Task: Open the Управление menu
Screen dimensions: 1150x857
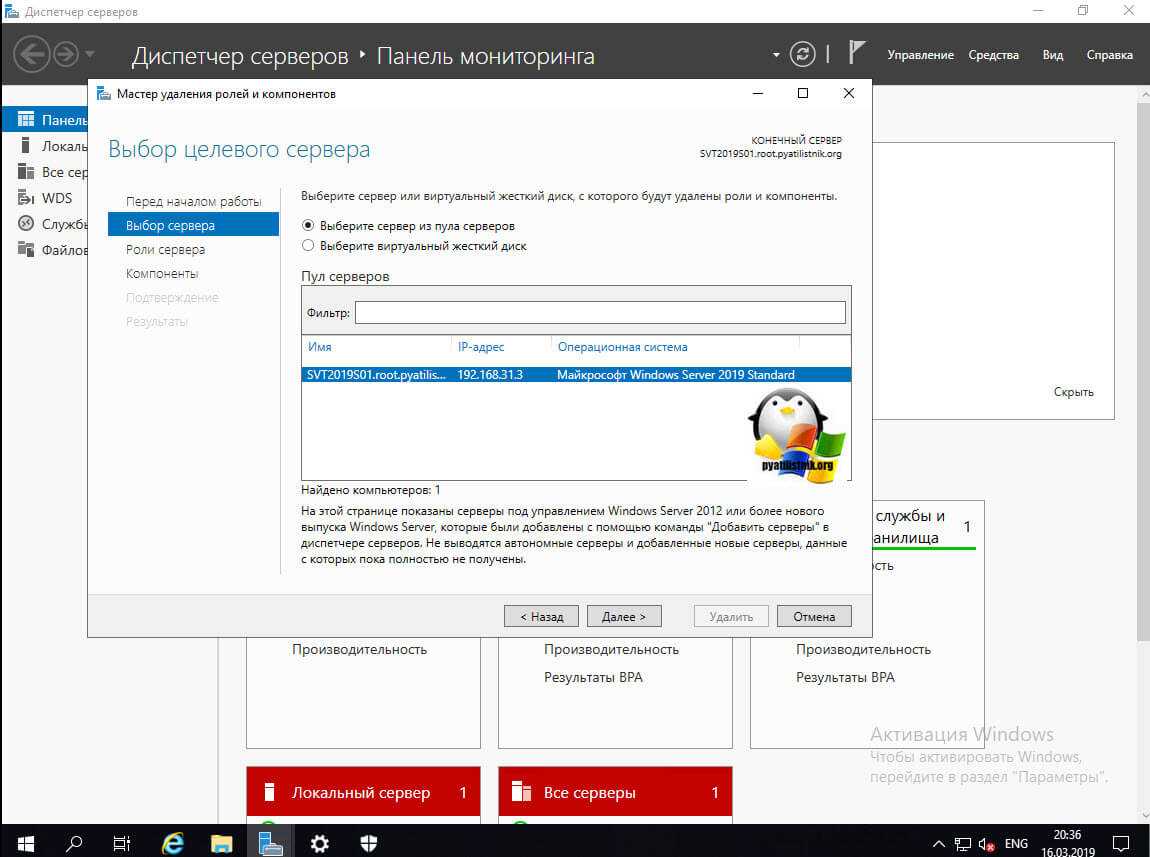Action: click(920, 55)
